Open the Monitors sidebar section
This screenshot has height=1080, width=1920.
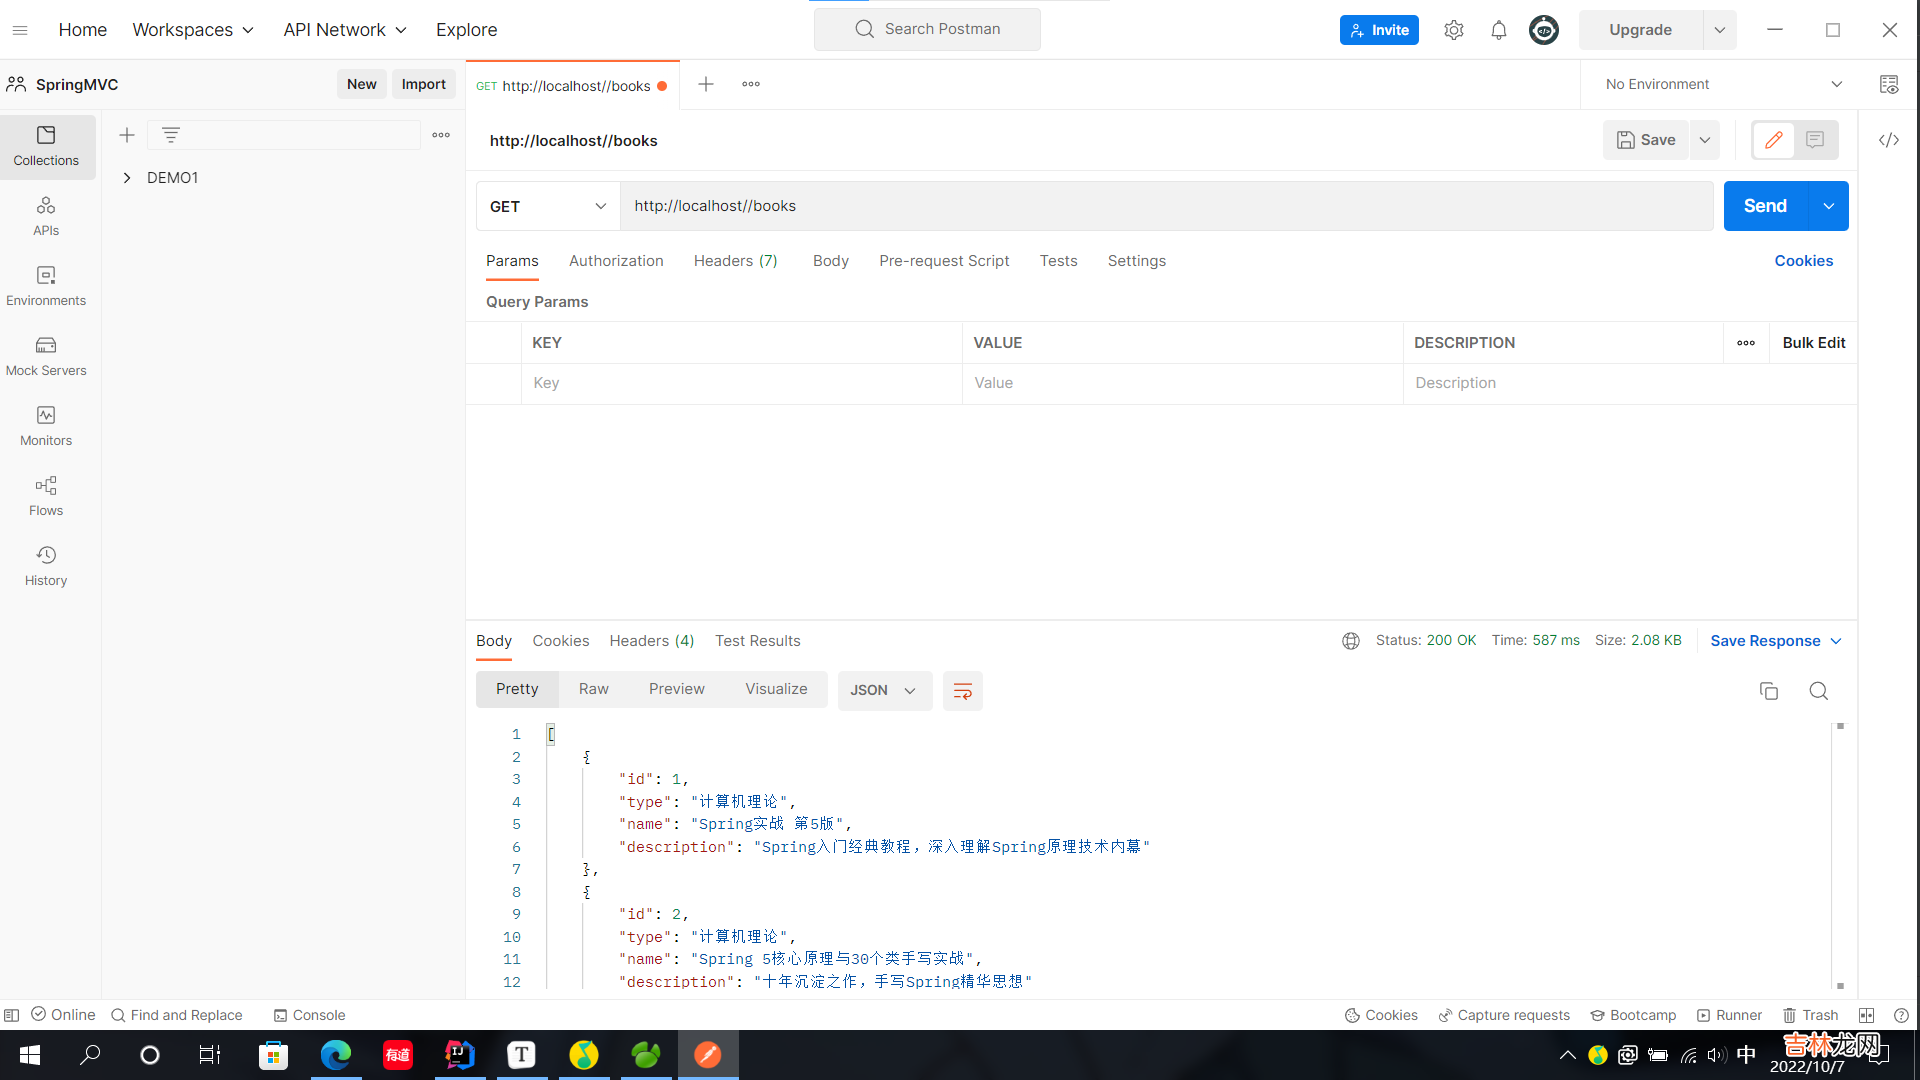tap(46, 425)
